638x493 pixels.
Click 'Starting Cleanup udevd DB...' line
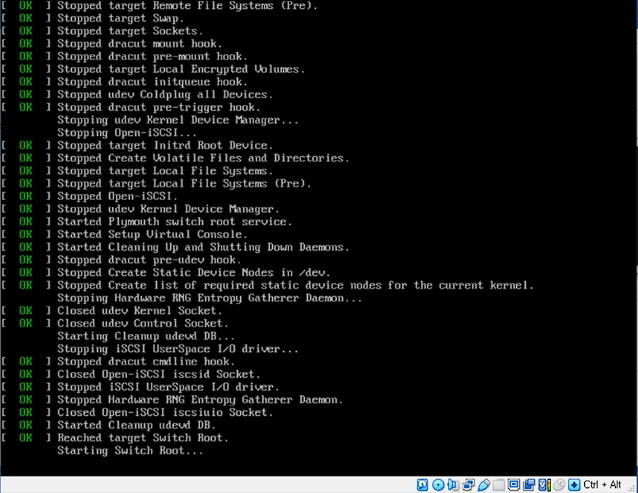pyautogui.click(x=146, y=336)
